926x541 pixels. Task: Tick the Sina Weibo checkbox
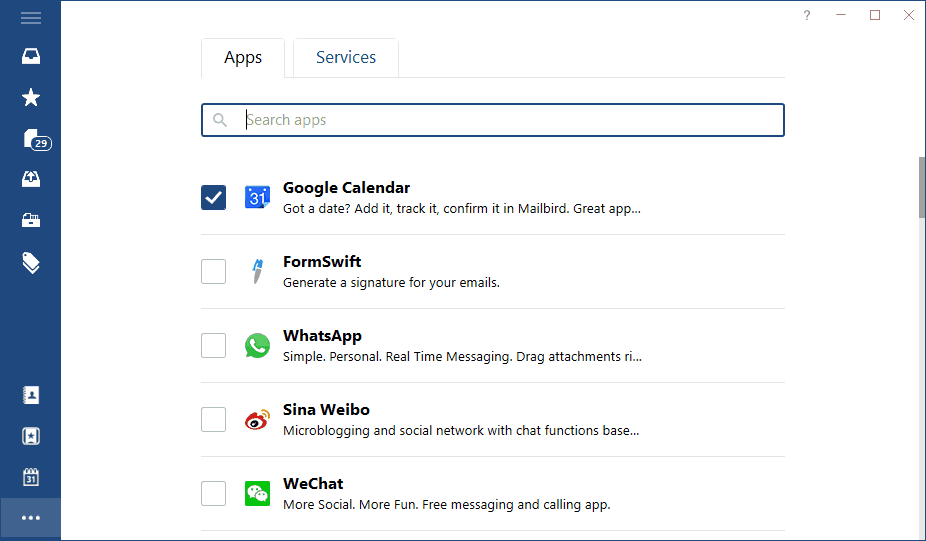pyautogui.click(x=214, y=419)
